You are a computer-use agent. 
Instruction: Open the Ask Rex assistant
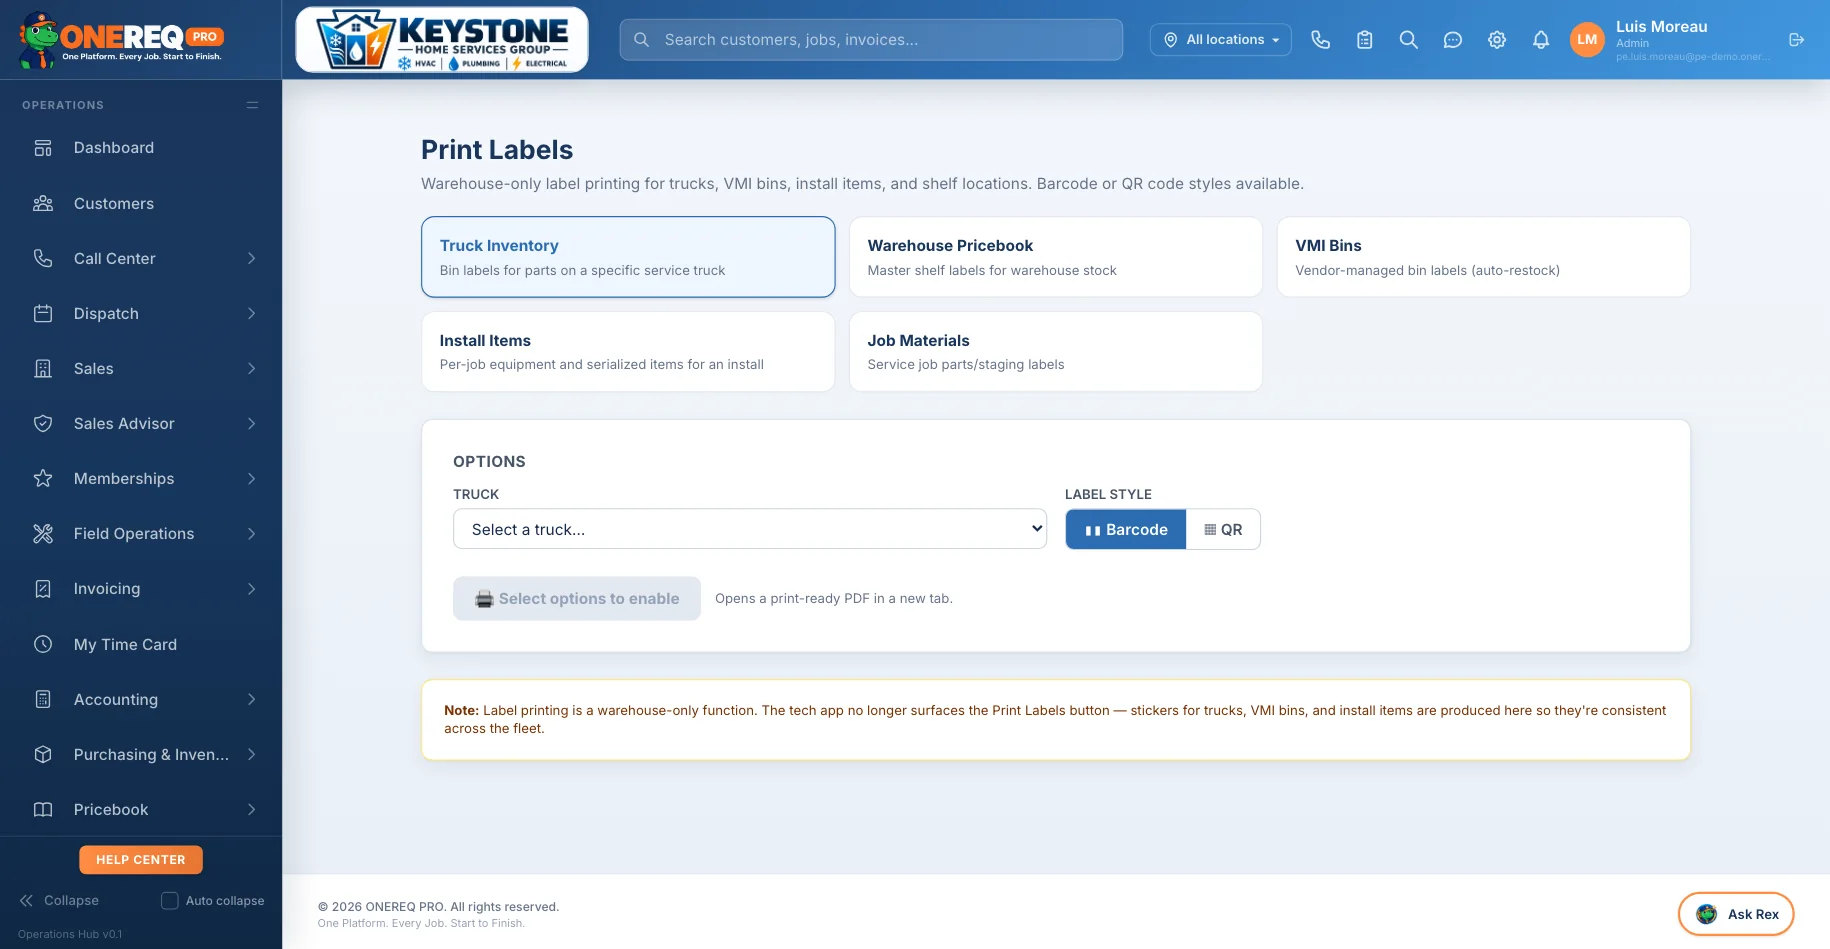(x=1735, y=914)
